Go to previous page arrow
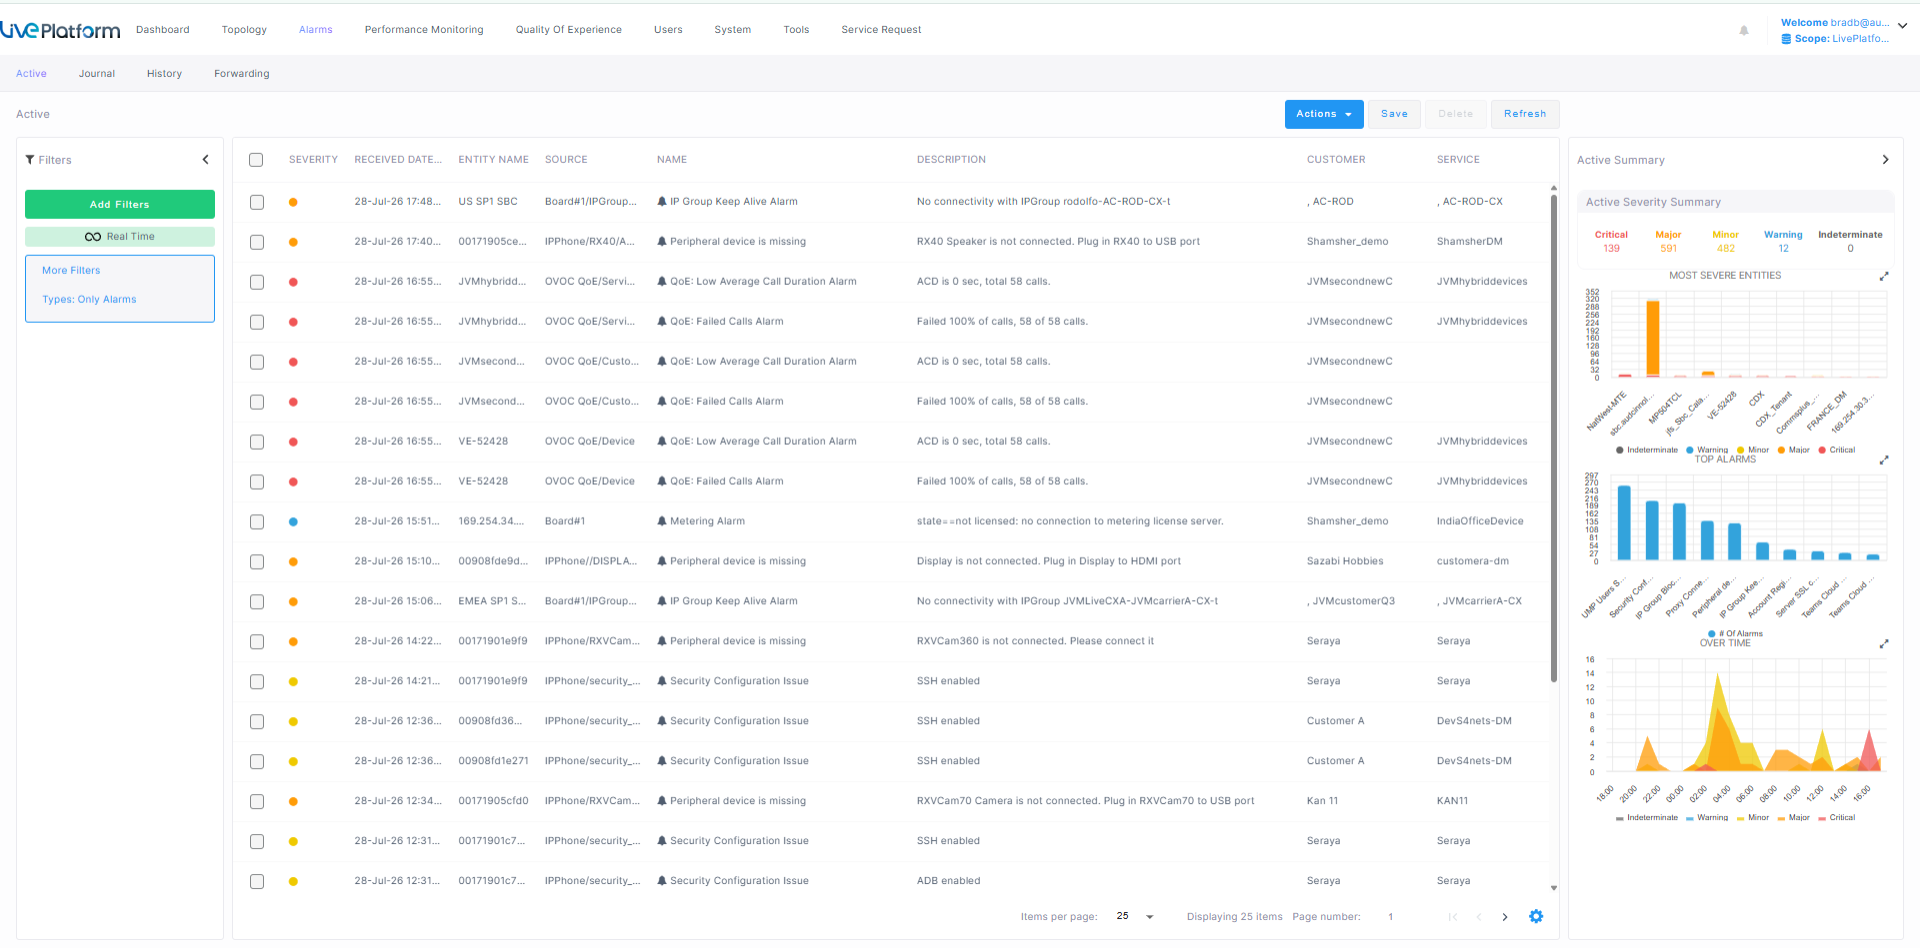This screenshot has width=1920, height=948. click(1479, 917)
